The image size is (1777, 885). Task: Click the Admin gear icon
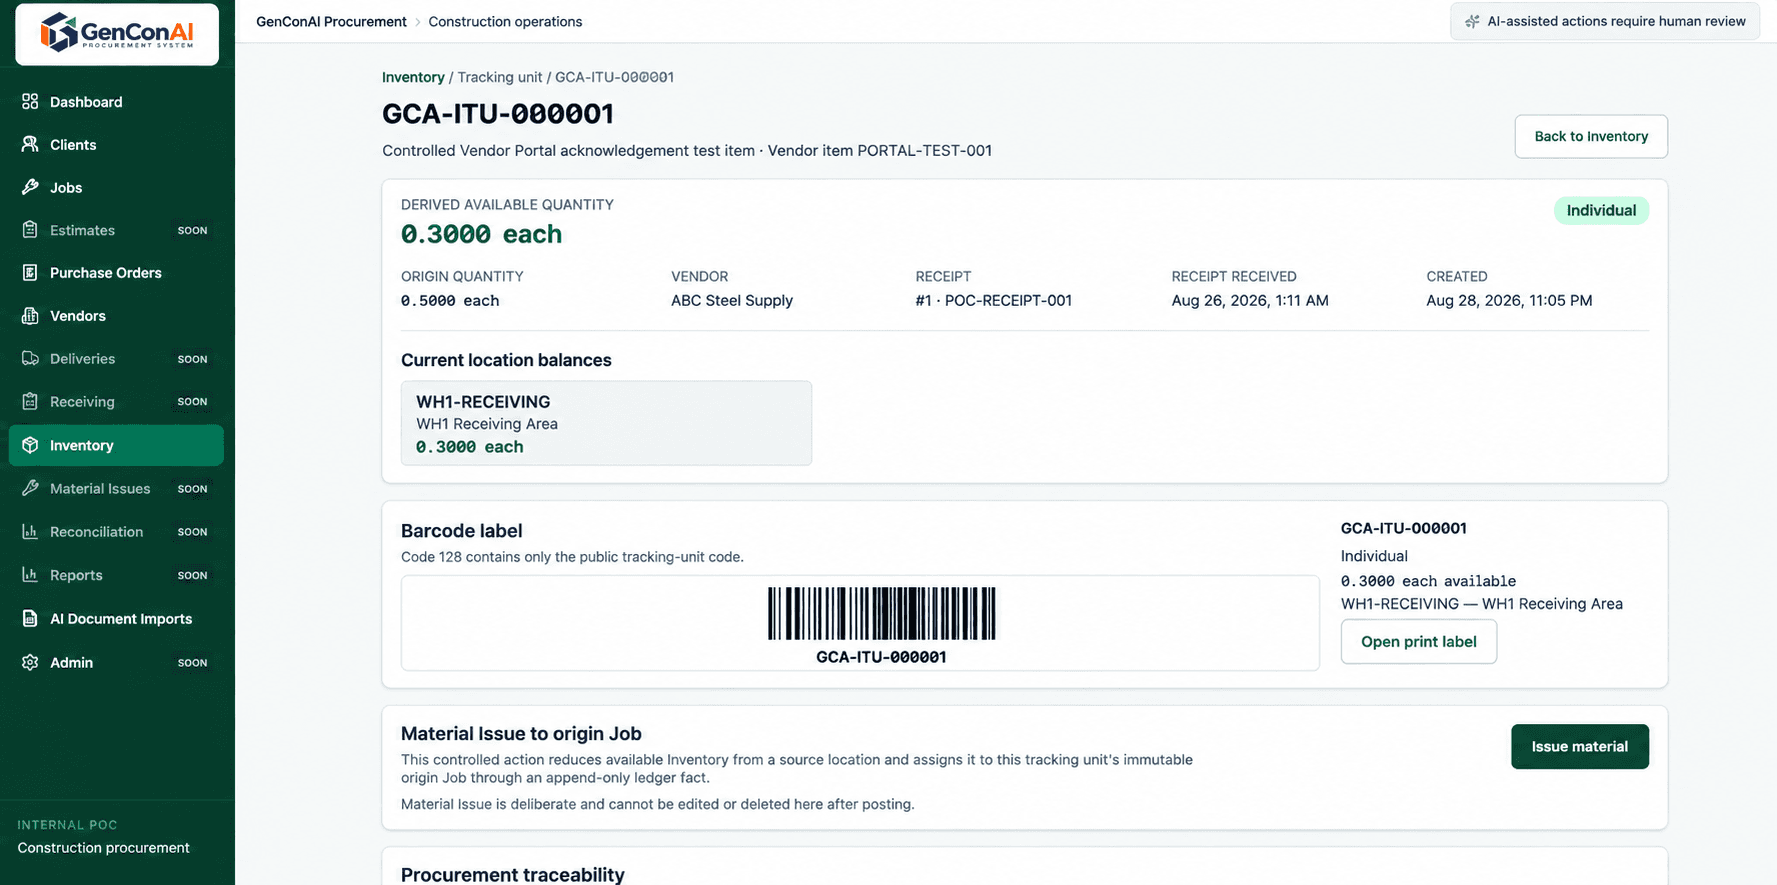(x=30, y=662)
